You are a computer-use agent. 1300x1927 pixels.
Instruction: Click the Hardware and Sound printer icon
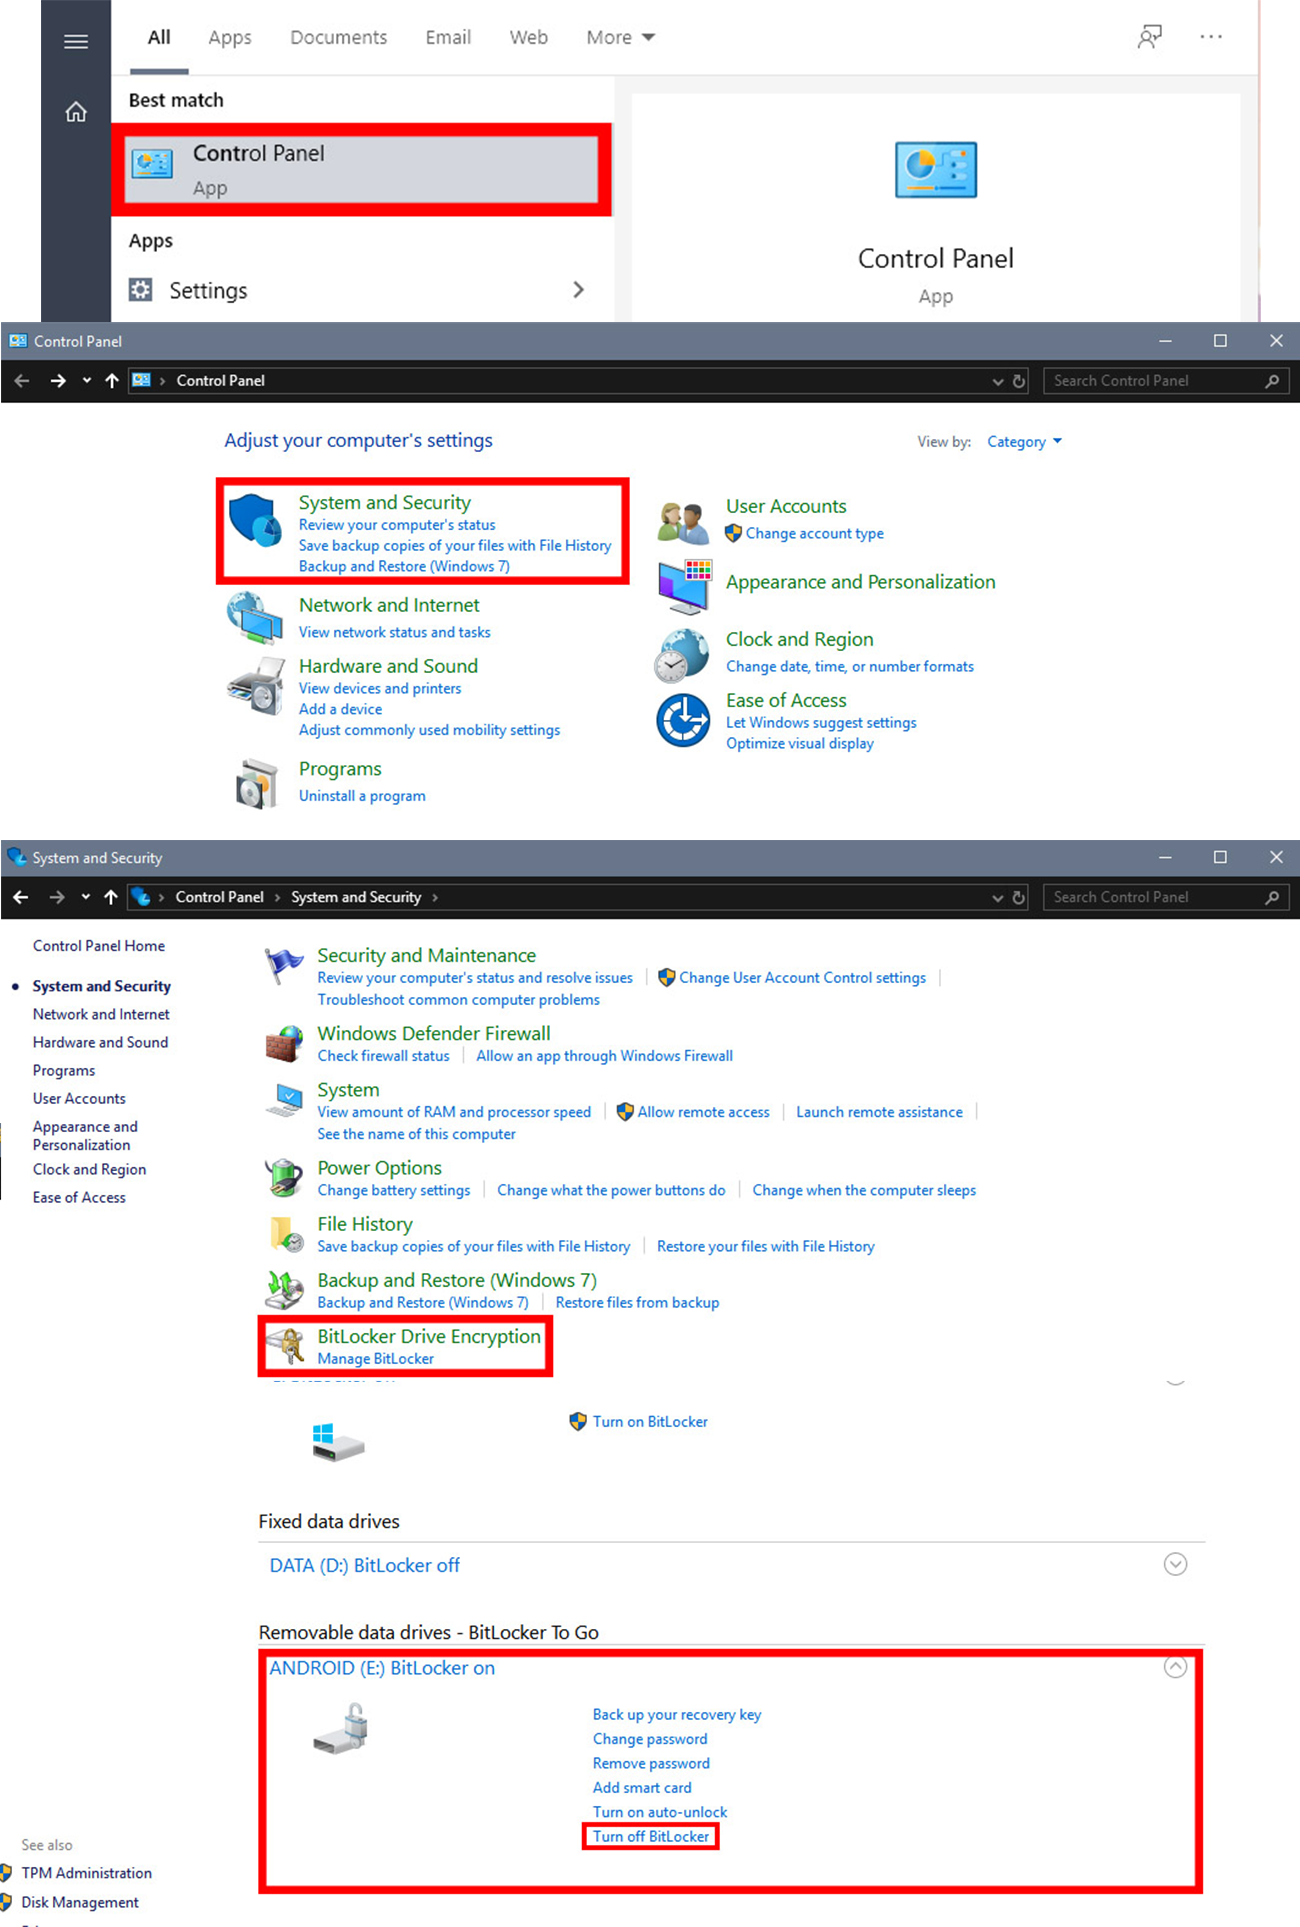(x=255, y=687)
